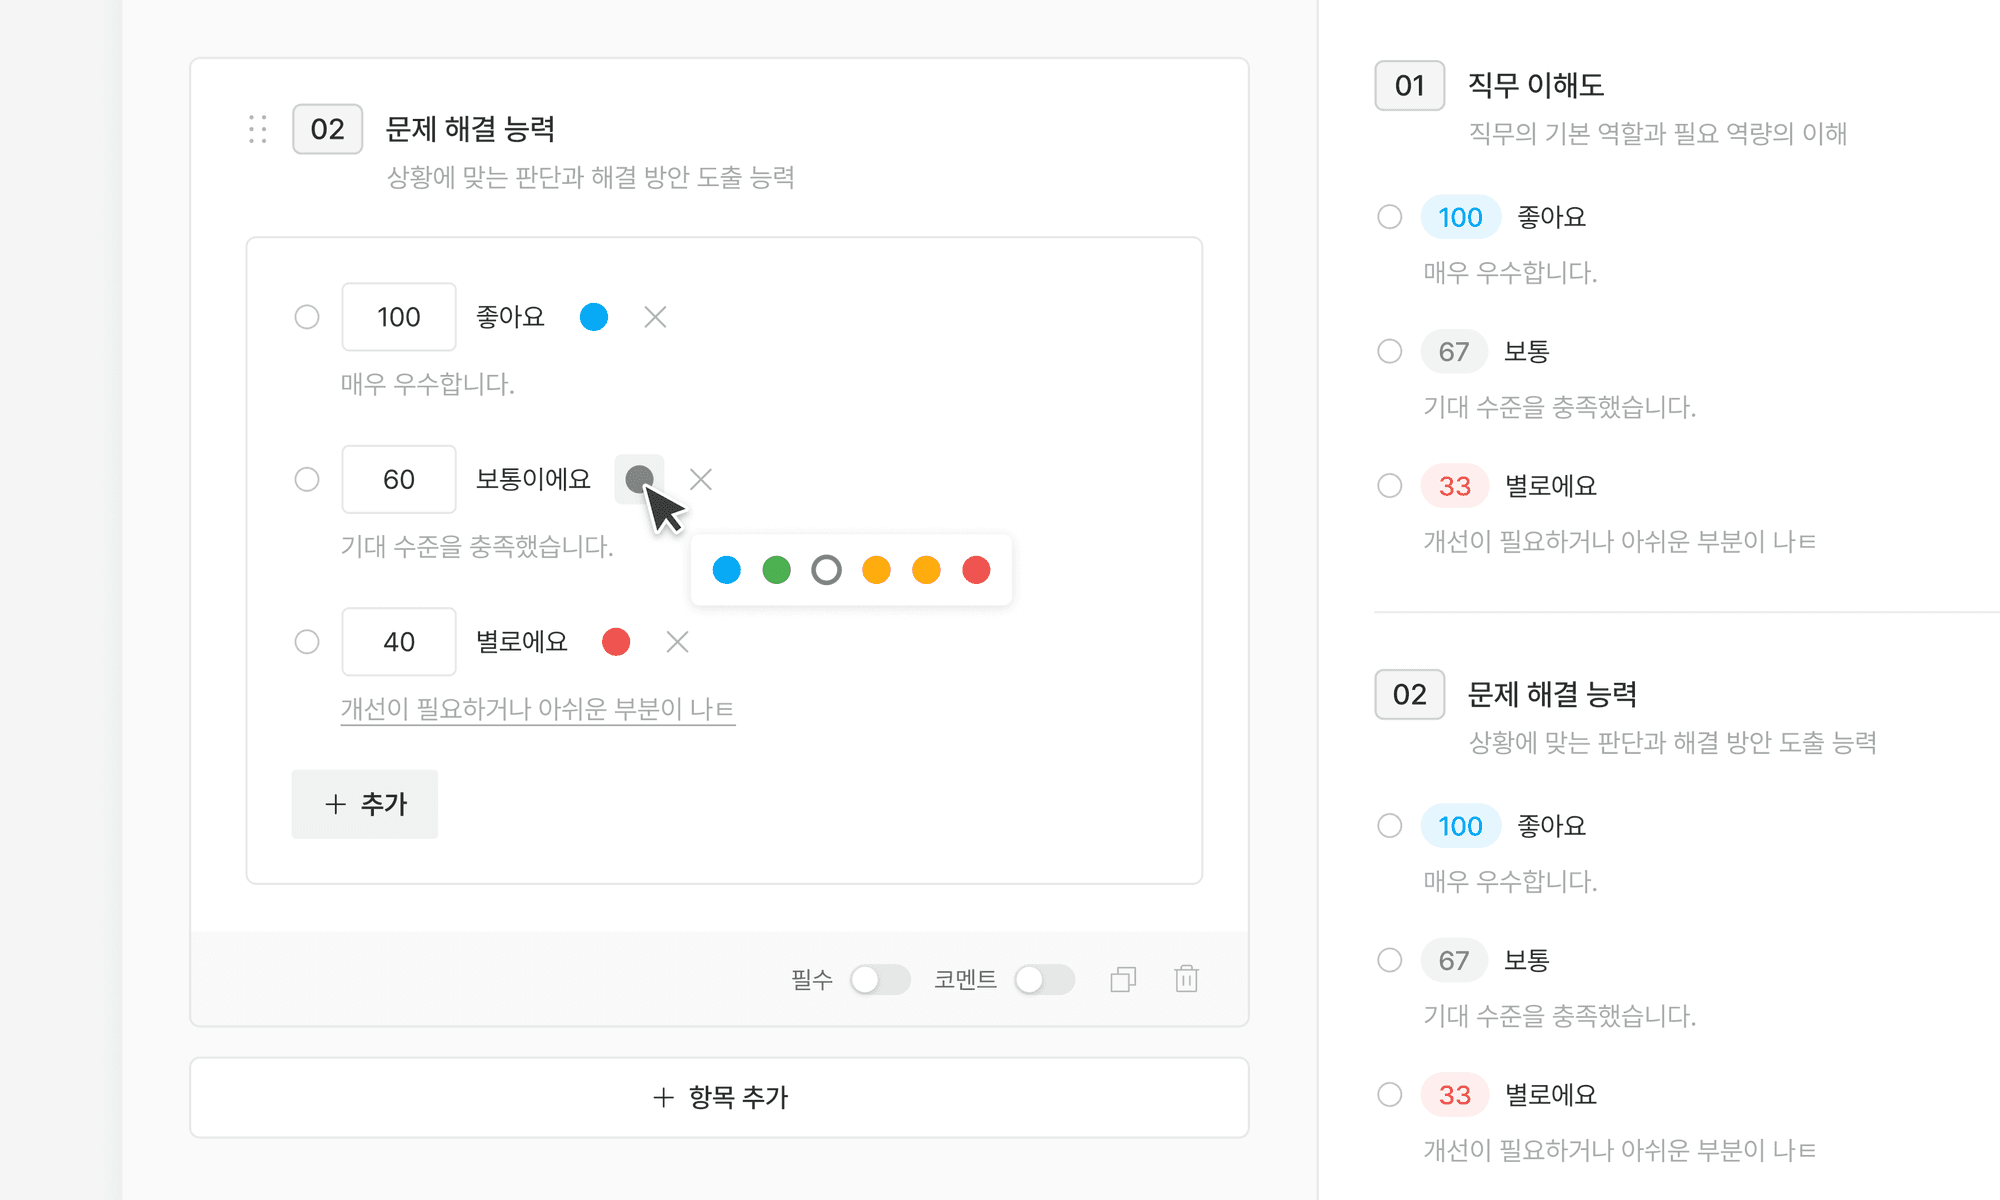Open the red color dot for 별로에요
Viewport: 2000px width, 1200px height.
616,642
